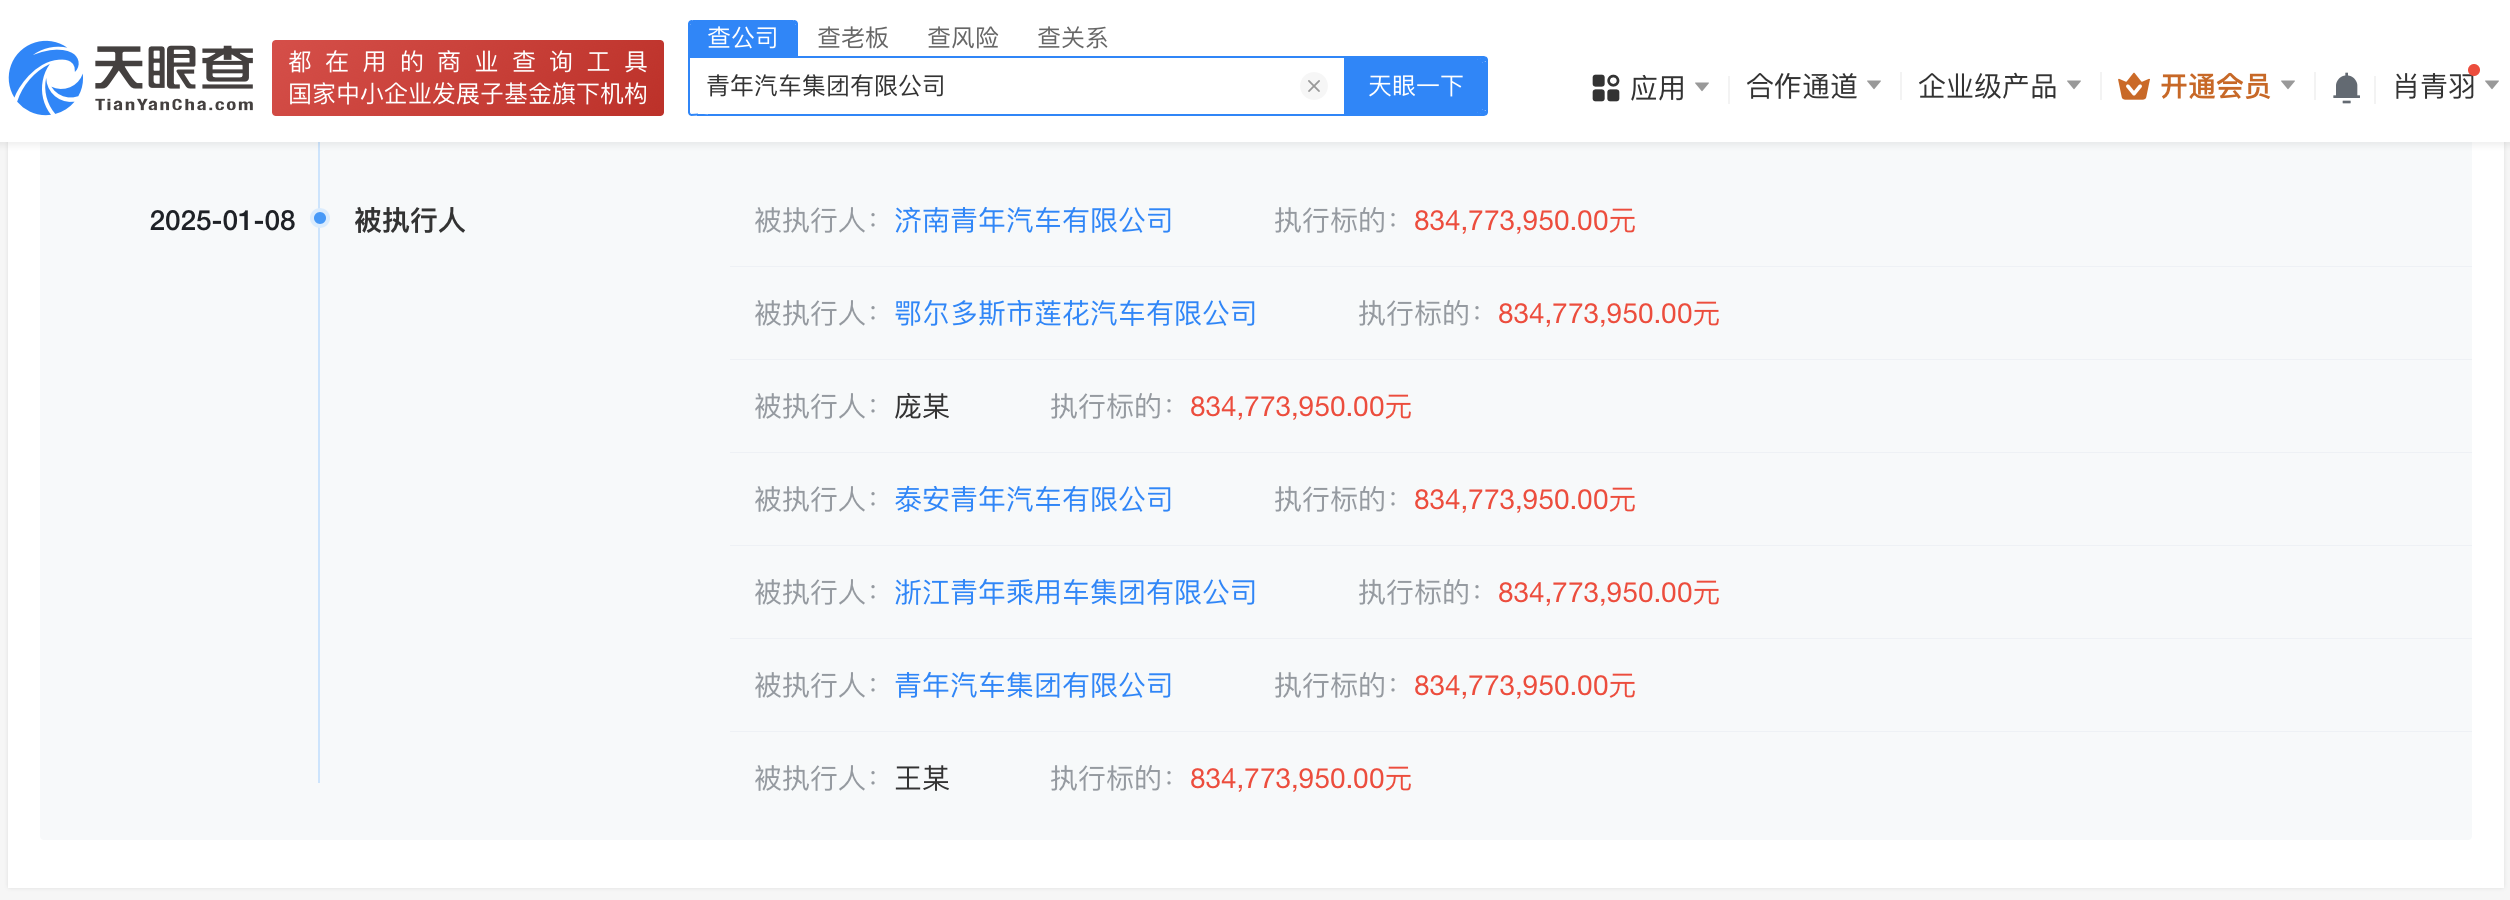2510x900 pixels.
Task: Click the red promotional banner
Action: tap(468, 78)
